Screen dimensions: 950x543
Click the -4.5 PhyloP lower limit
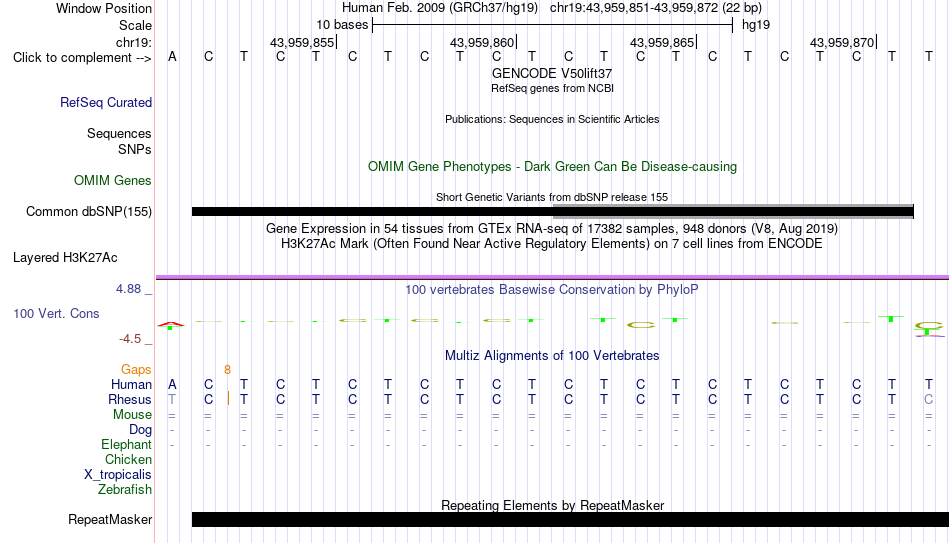click(130, 339)
